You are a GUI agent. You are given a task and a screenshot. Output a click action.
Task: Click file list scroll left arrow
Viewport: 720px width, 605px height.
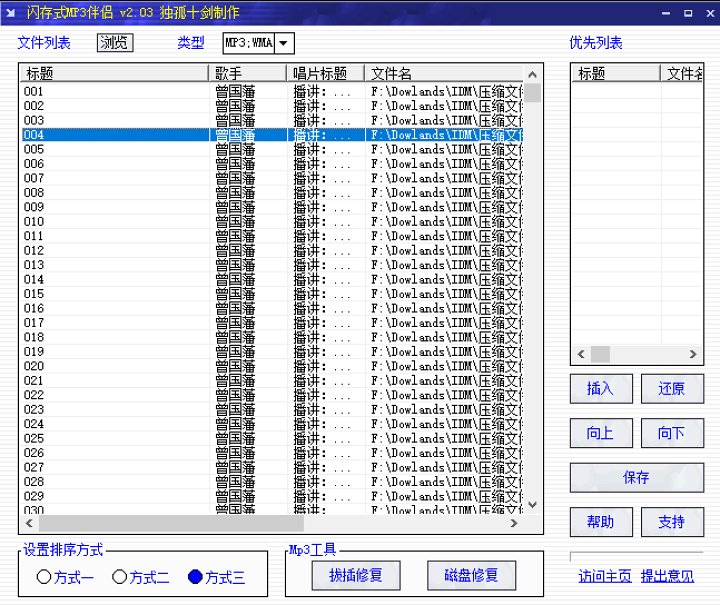(29, 523)
